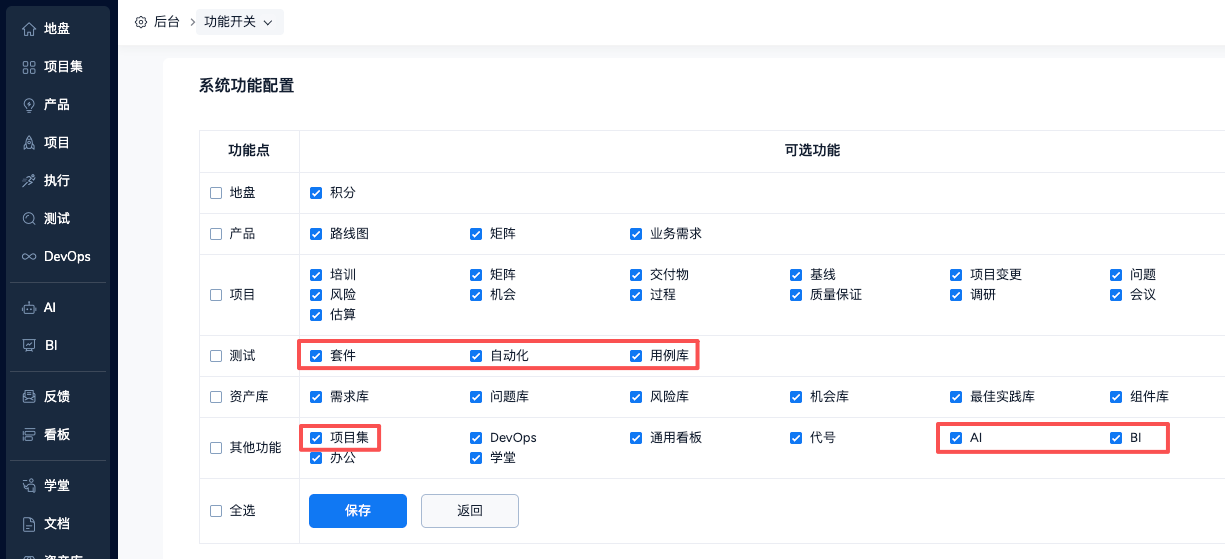
Task: Click the 返回 button
Action: pos(470,511)
